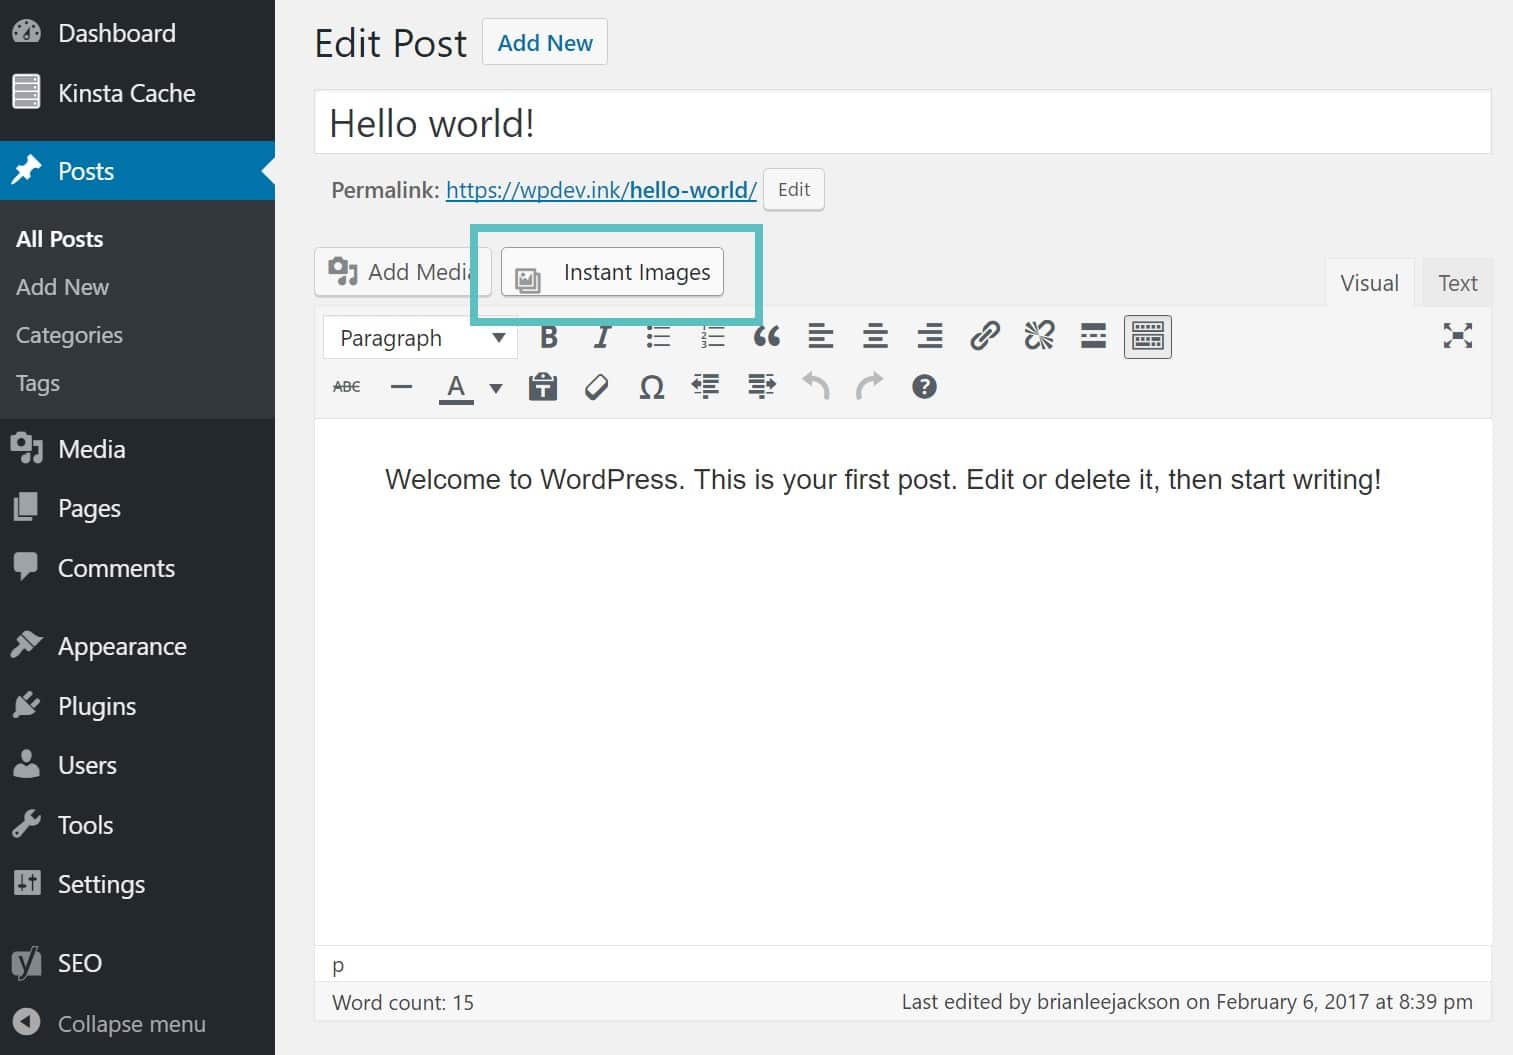Image resolution: width=1513 pixels, height=1055 pixels.
Task: Enter distraction-free fullscreen mode
Action: [1458, 336]
